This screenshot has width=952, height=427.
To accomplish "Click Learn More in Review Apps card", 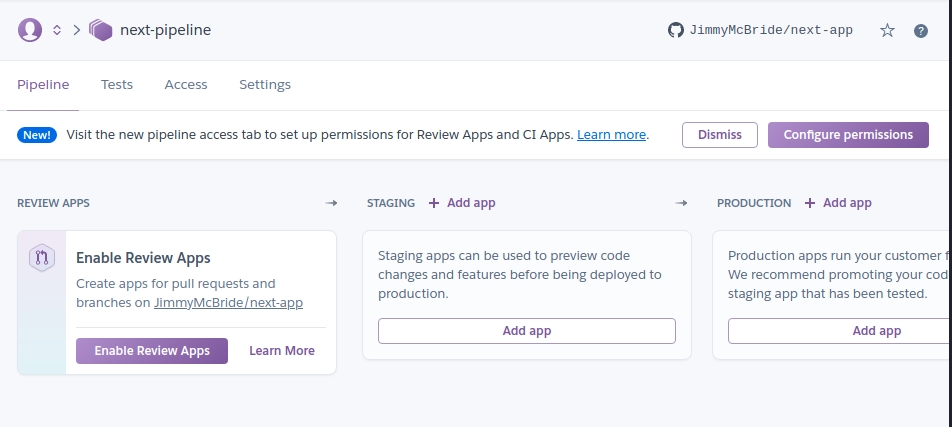I will point(282,351).
